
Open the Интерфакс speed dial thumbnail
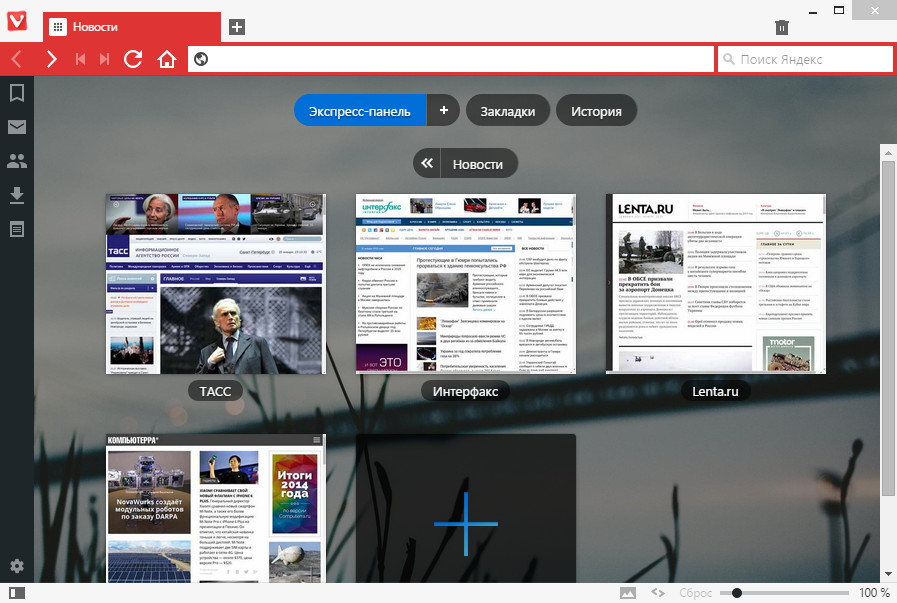point(466,284)
